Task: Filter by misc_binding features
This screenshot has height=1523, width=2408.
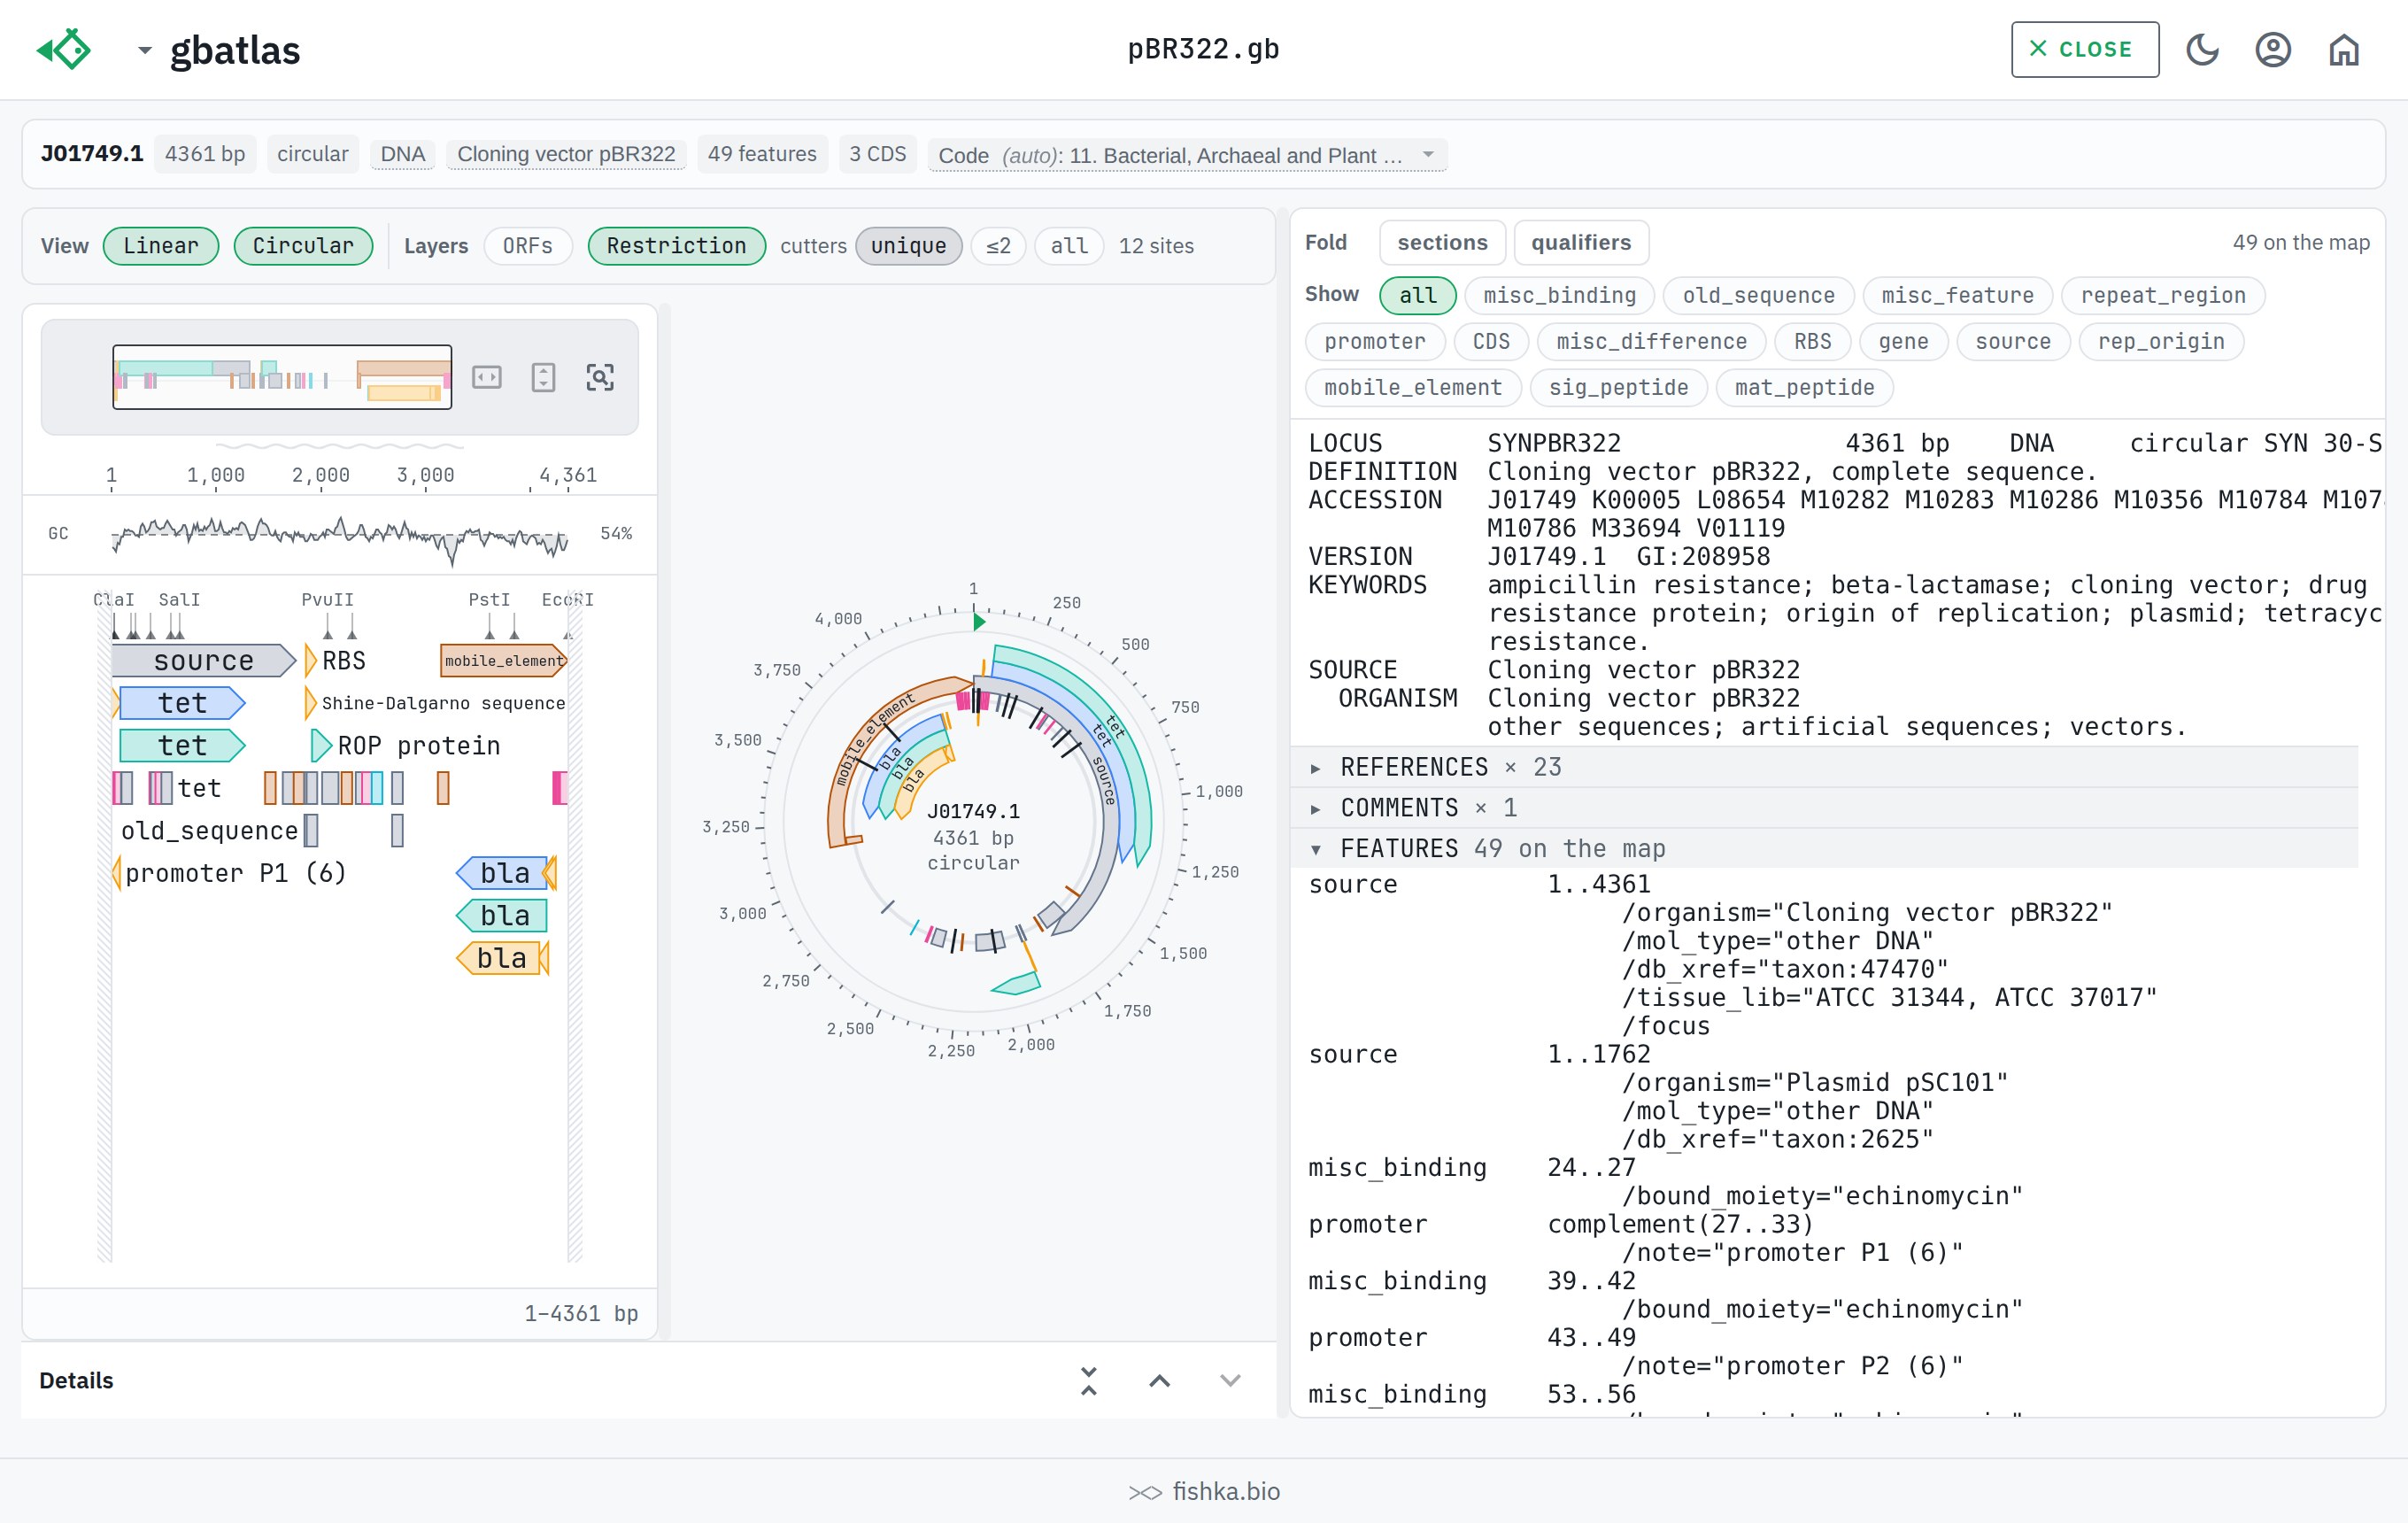Action: click(x=1559, y=295)
